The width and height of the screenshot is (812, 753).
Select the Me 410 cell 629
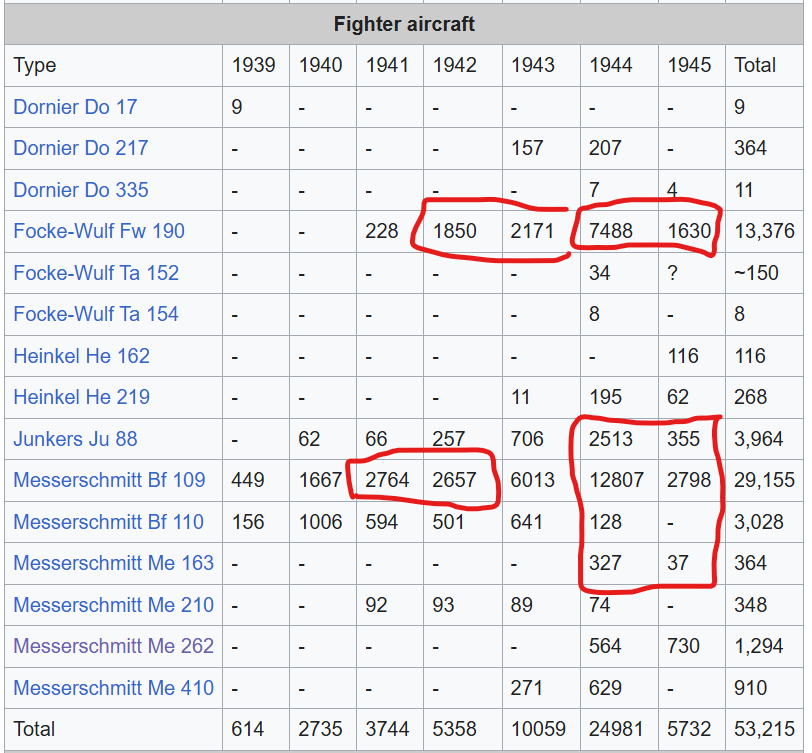(619, 688)
